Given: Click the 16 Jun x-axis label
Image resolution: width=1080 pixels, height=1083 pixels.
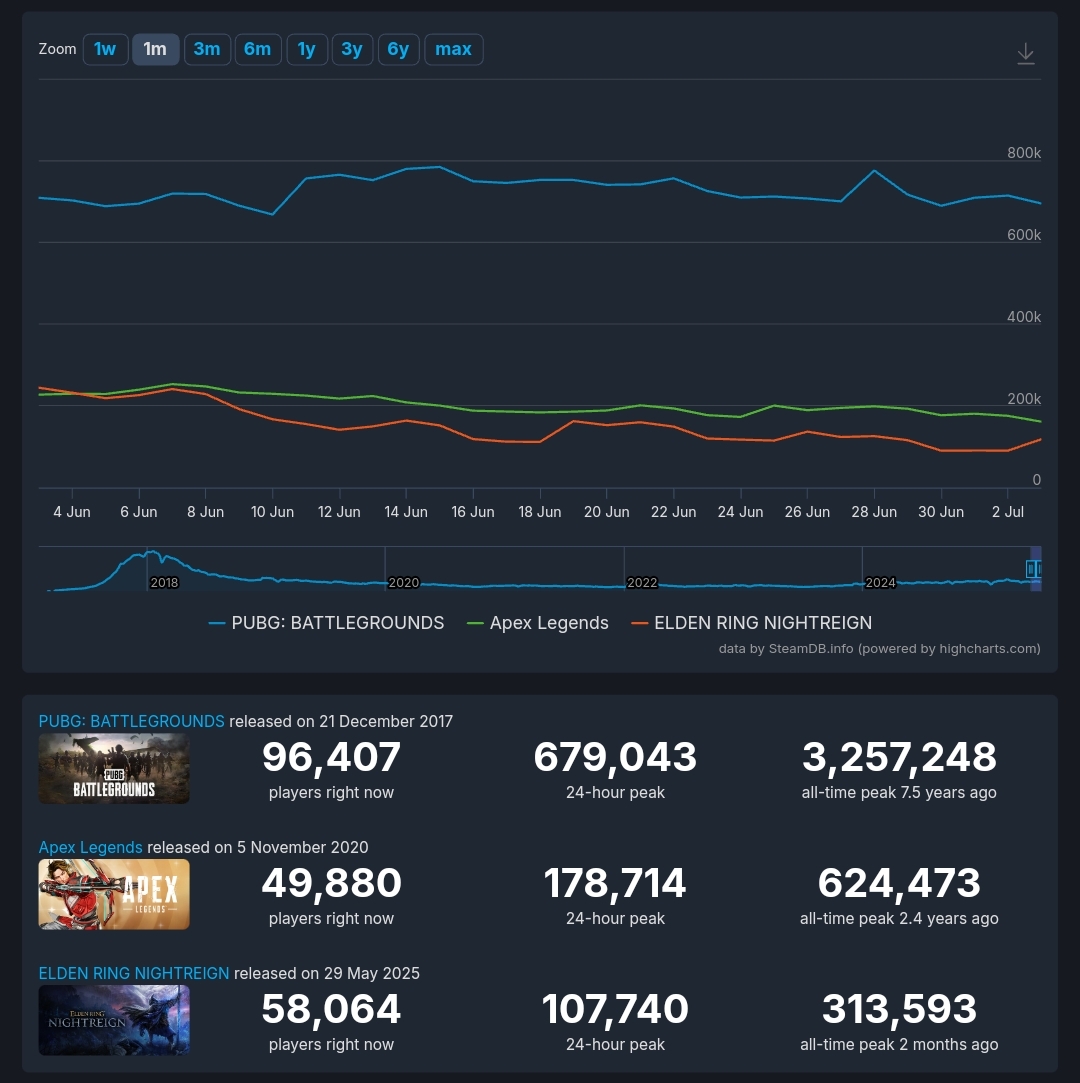Looking at the screenshot, I should pyautogui.click(x=473, y=512).
